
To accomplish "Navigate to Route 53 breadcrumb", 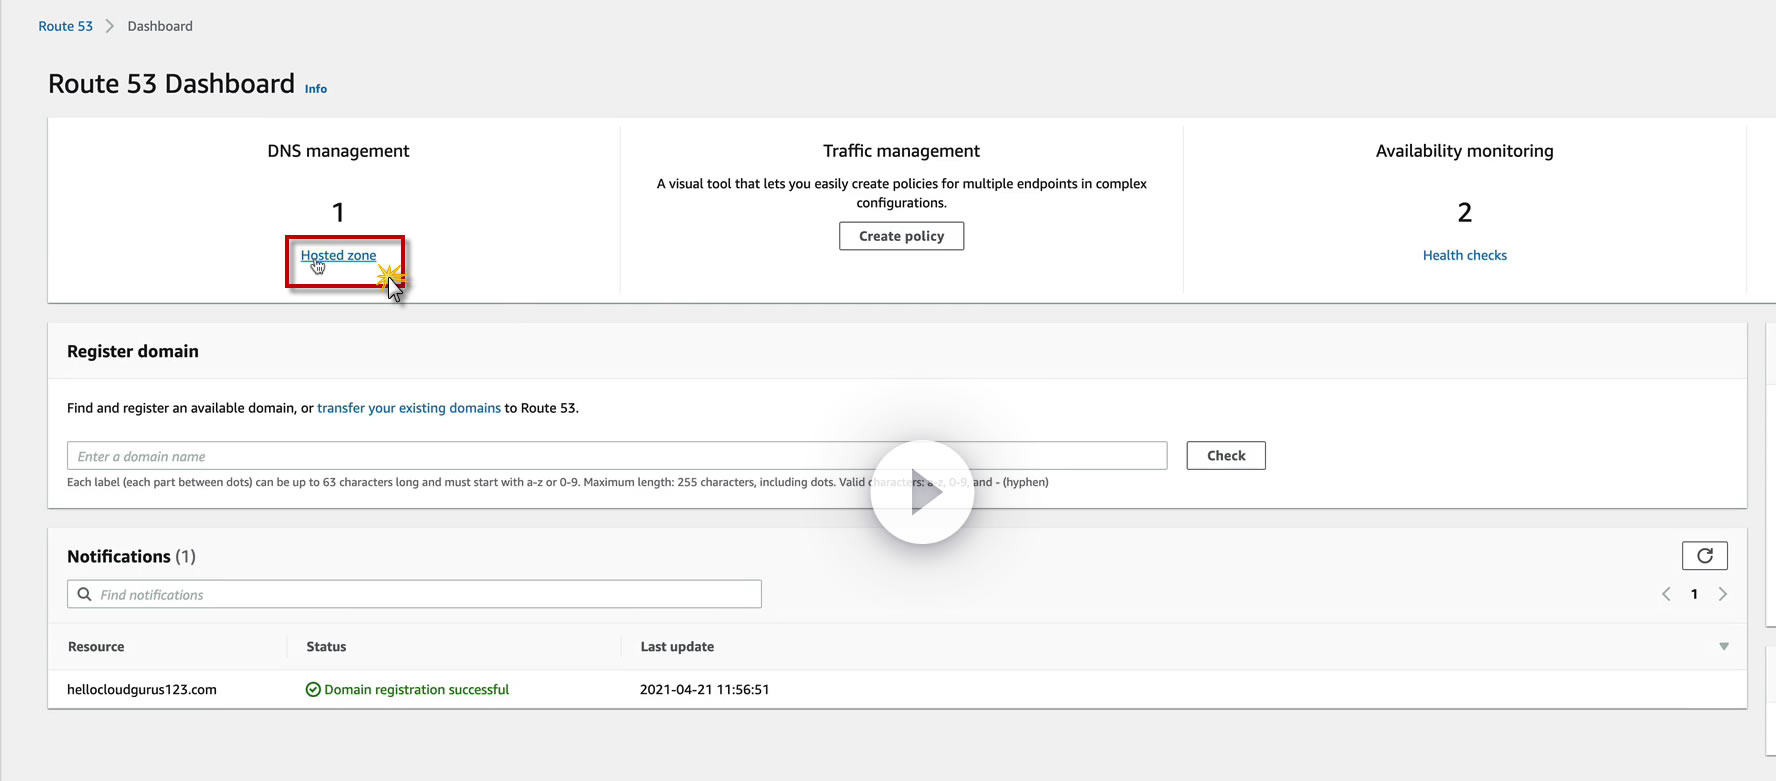I will [x=65, y=26].
